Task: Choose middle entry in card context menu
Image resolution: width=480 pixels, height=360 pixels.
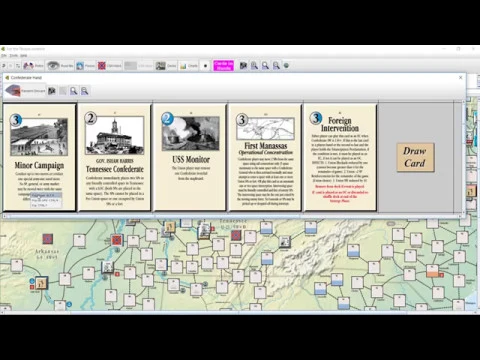Action: click(x=46, y=200)
